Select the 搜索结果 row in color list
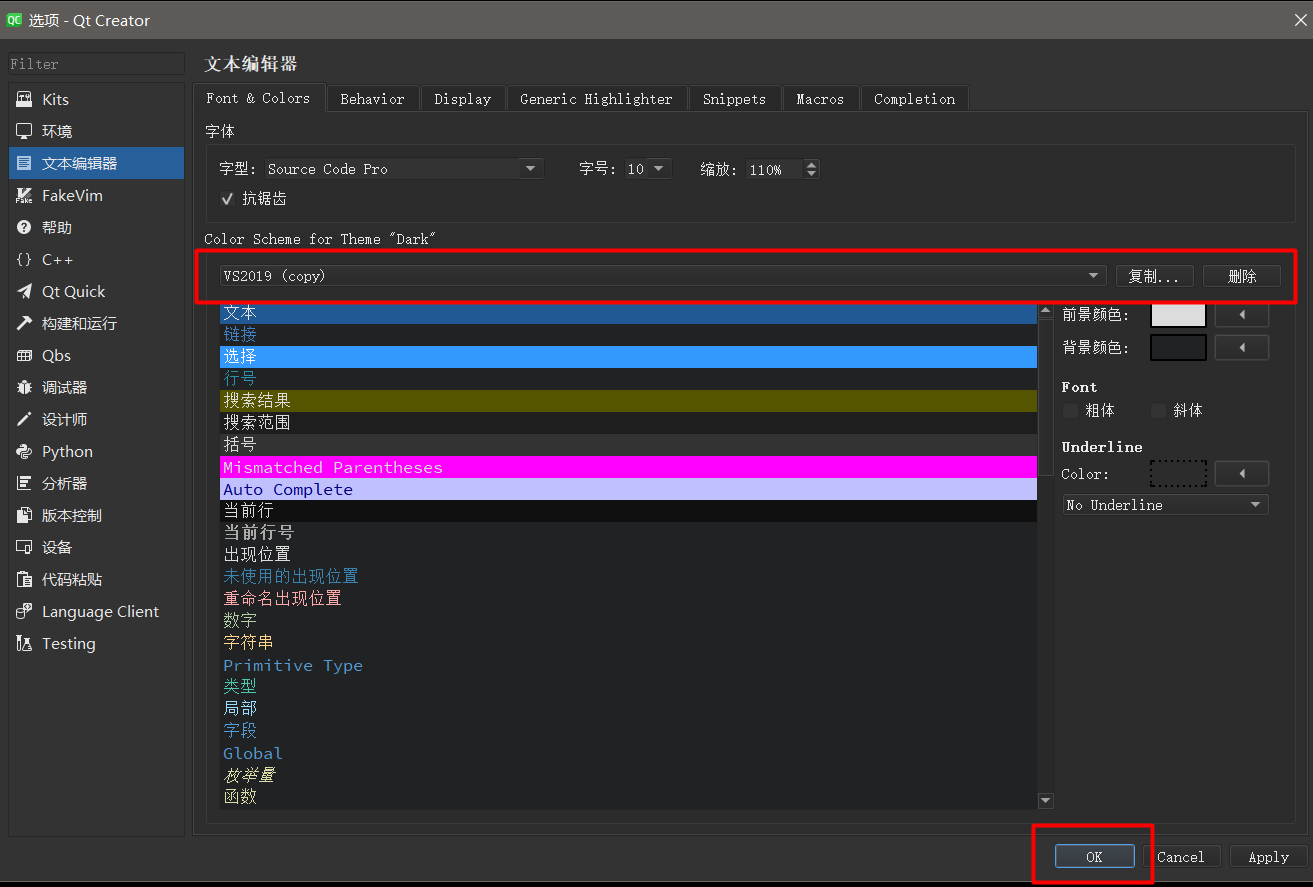The image size is (1313, 887). pyautogui.click(x=628, y=401)
